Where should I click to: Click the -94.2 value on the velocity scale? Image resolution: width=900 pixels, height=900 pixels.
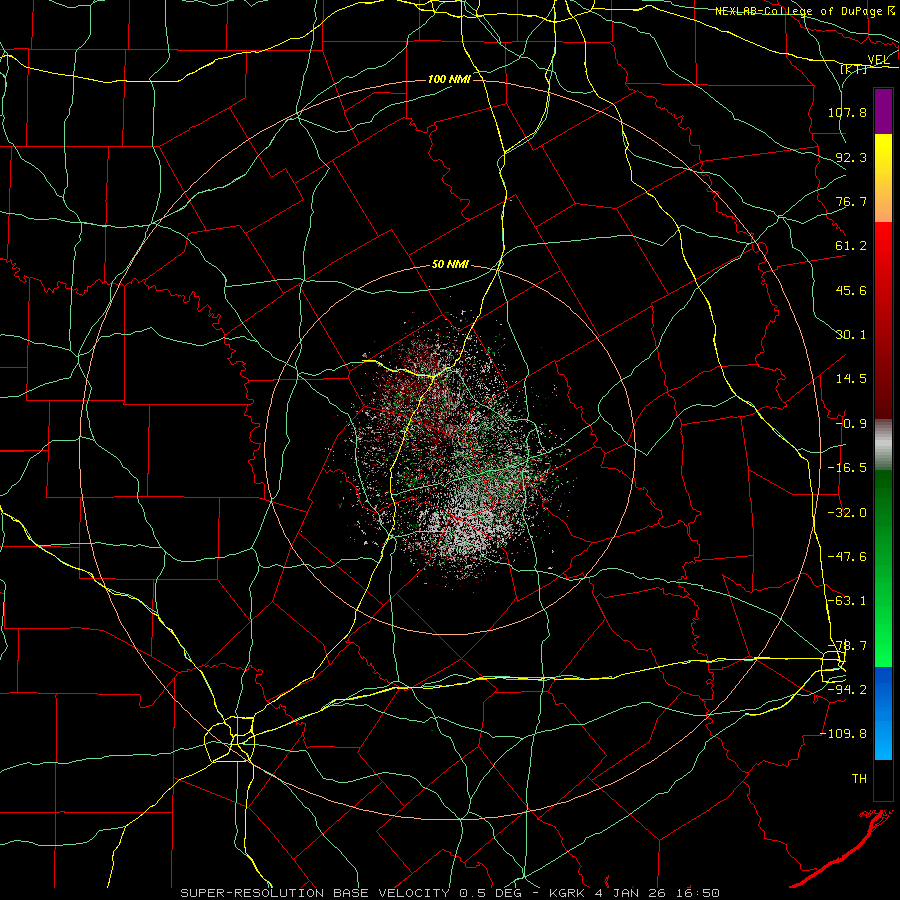tap(847, 690)
